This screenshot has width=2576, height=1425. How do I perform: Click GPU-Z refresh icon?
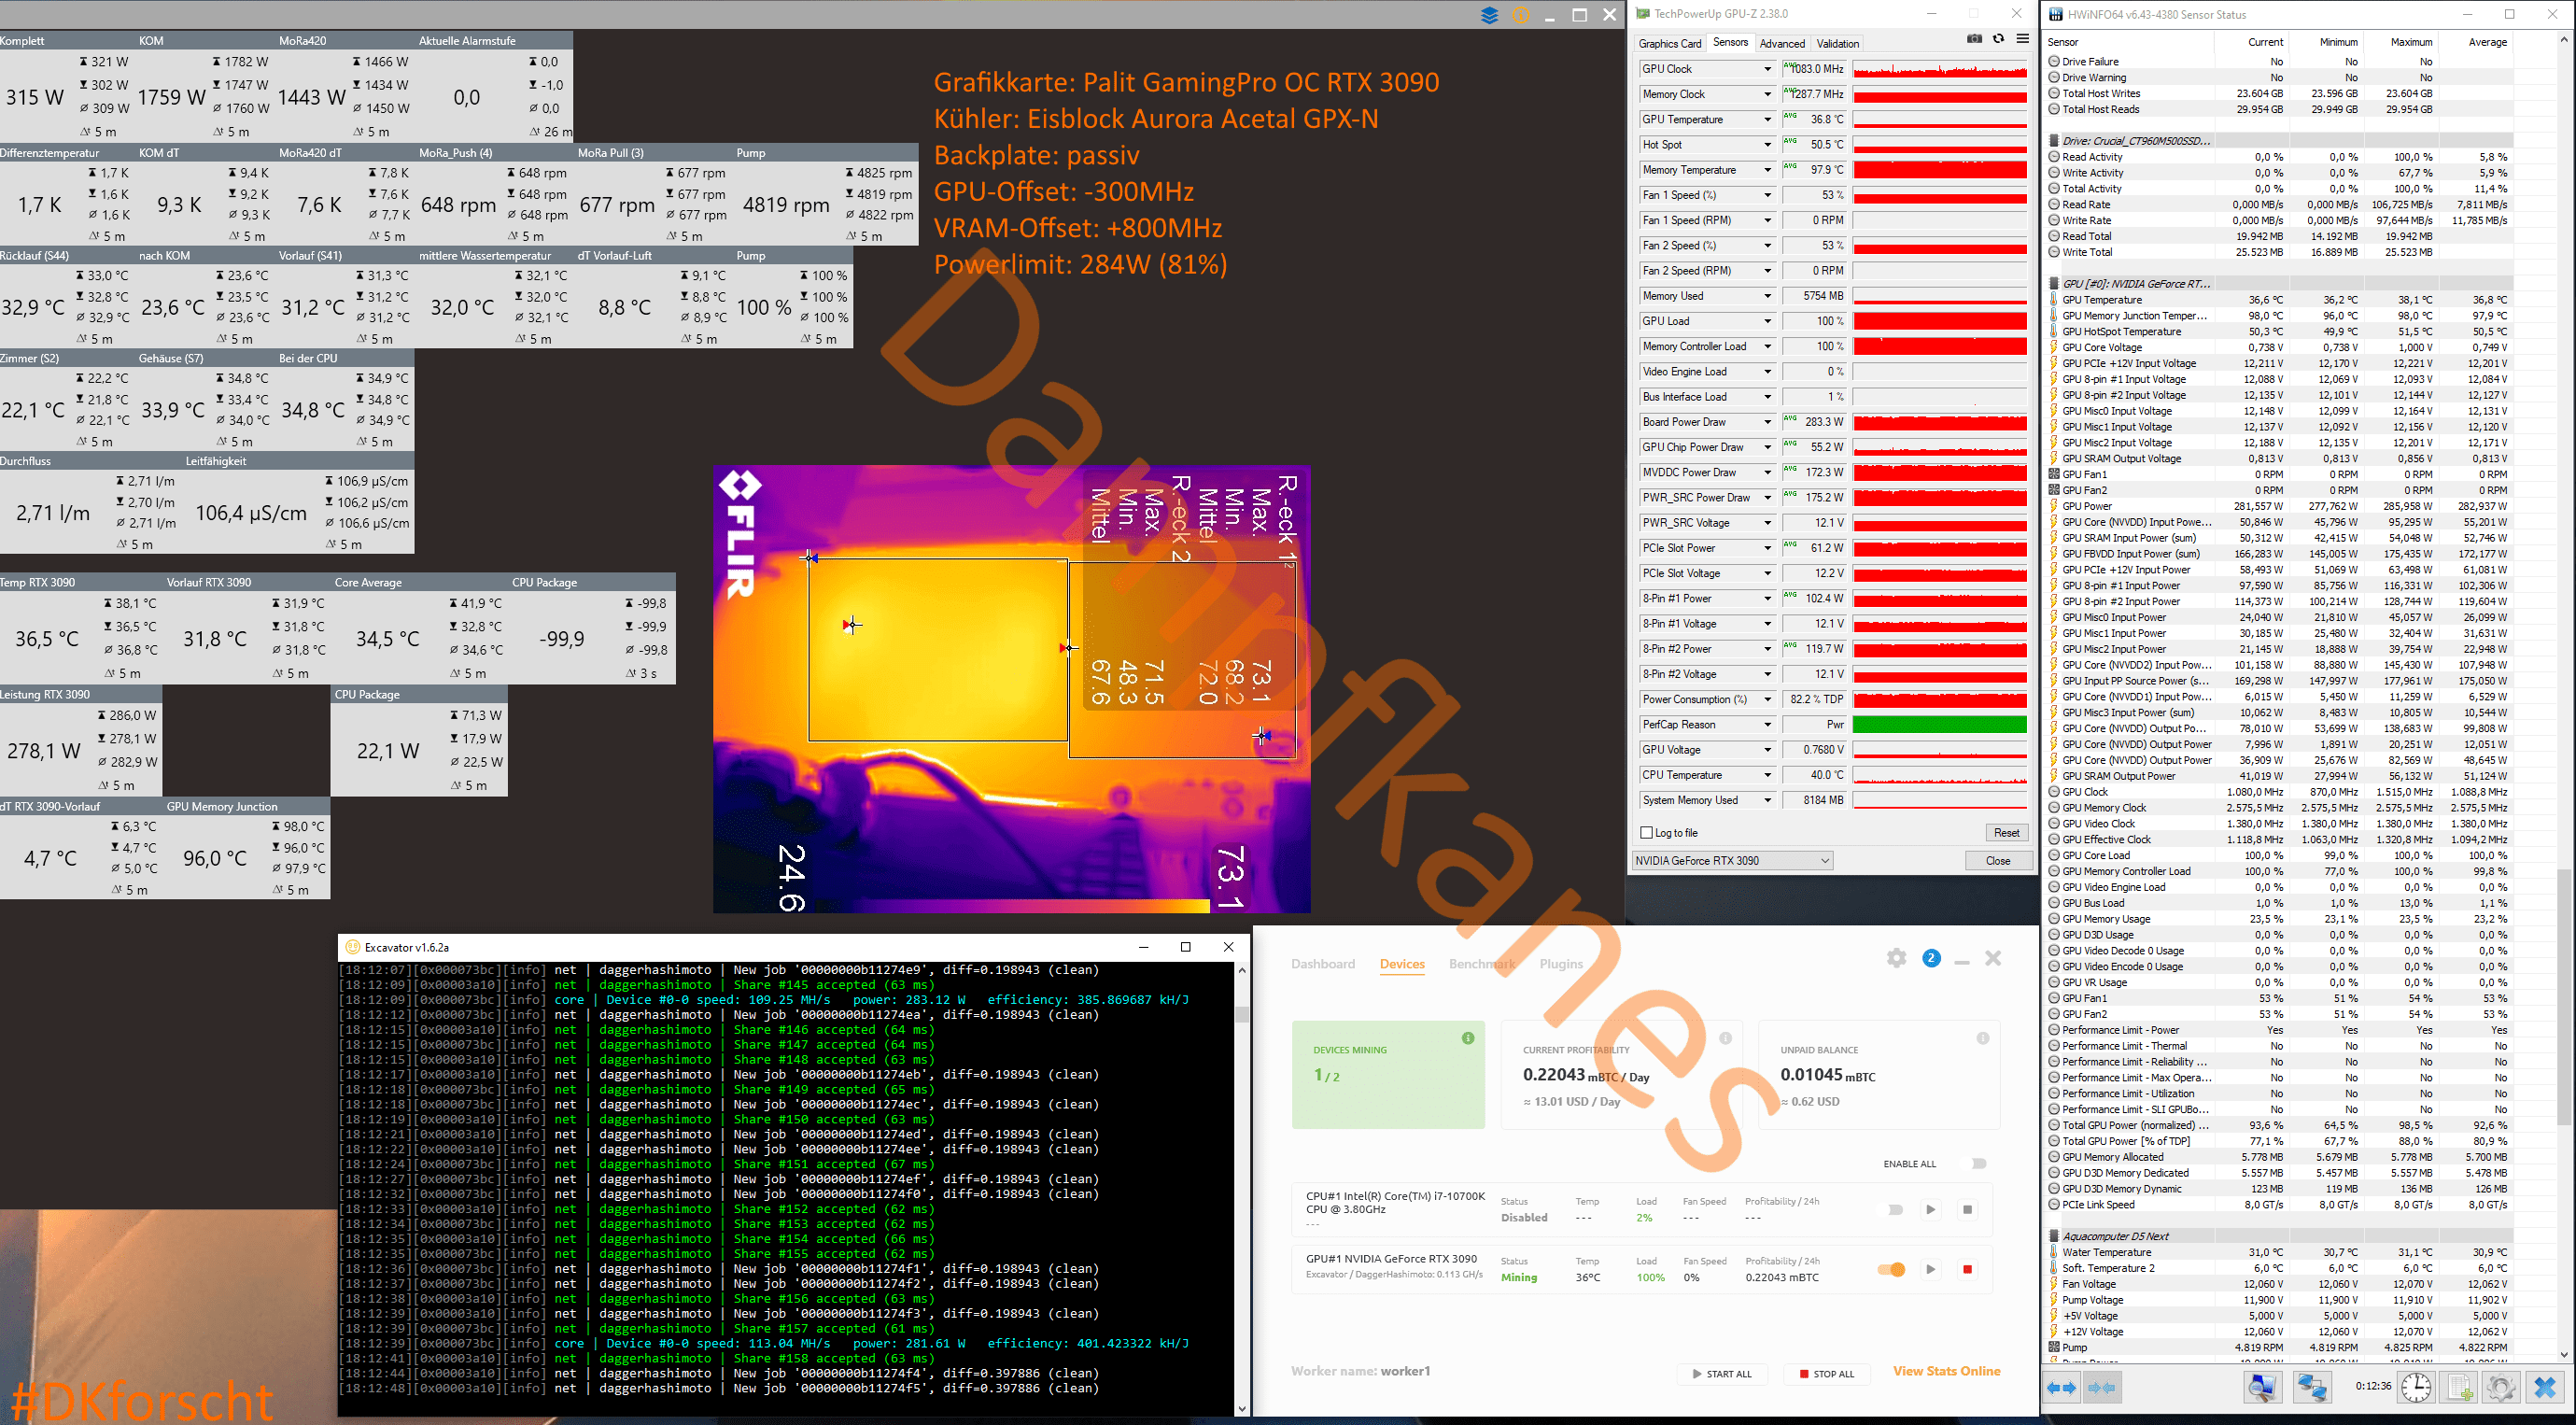click(1998, 39)
